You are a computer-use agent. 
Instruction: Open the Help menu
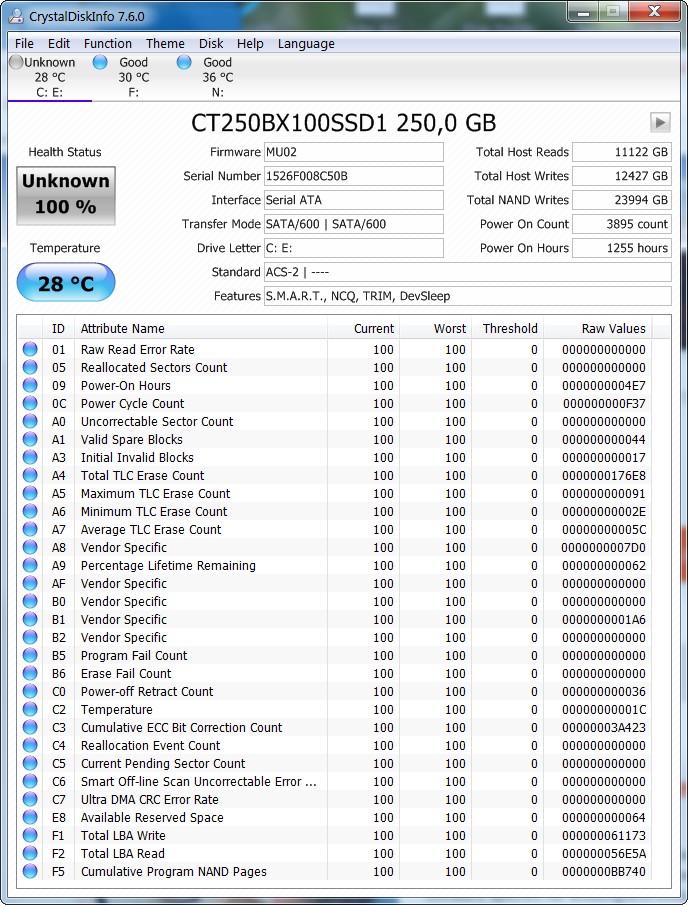(250, 44)
